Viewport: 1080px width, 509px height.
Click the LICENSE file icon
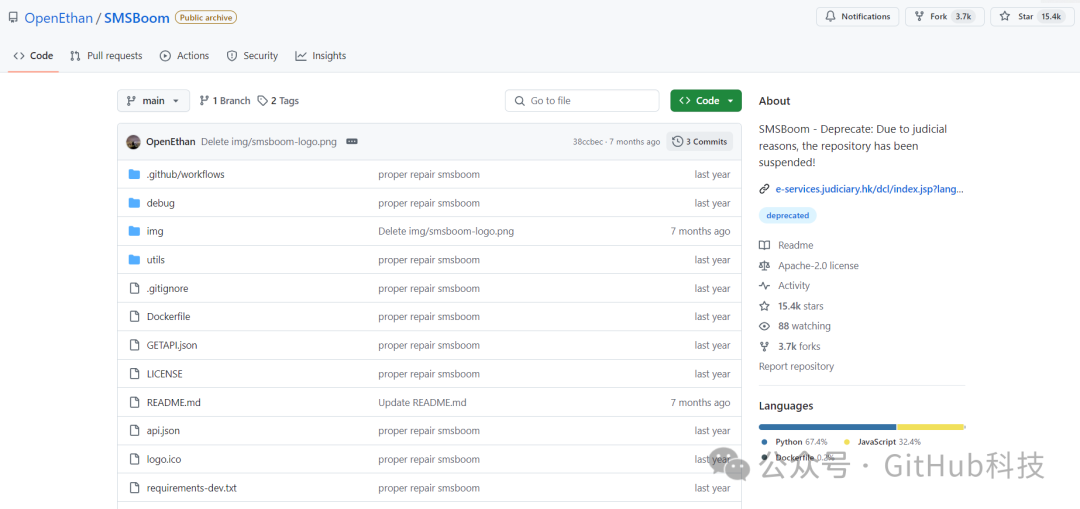click(x=134, y=374)
